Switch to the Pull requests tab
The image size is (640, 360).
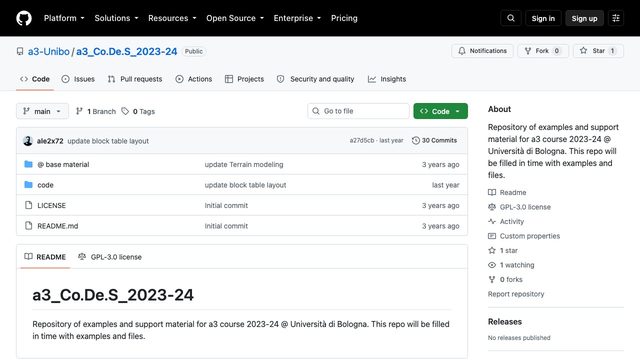click(135, 79)
